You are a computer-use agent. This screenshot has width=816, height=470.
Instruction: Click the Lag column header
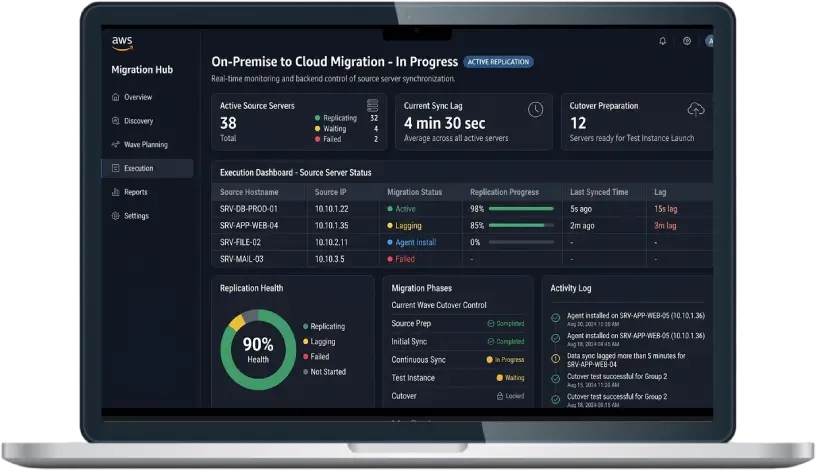660,192
